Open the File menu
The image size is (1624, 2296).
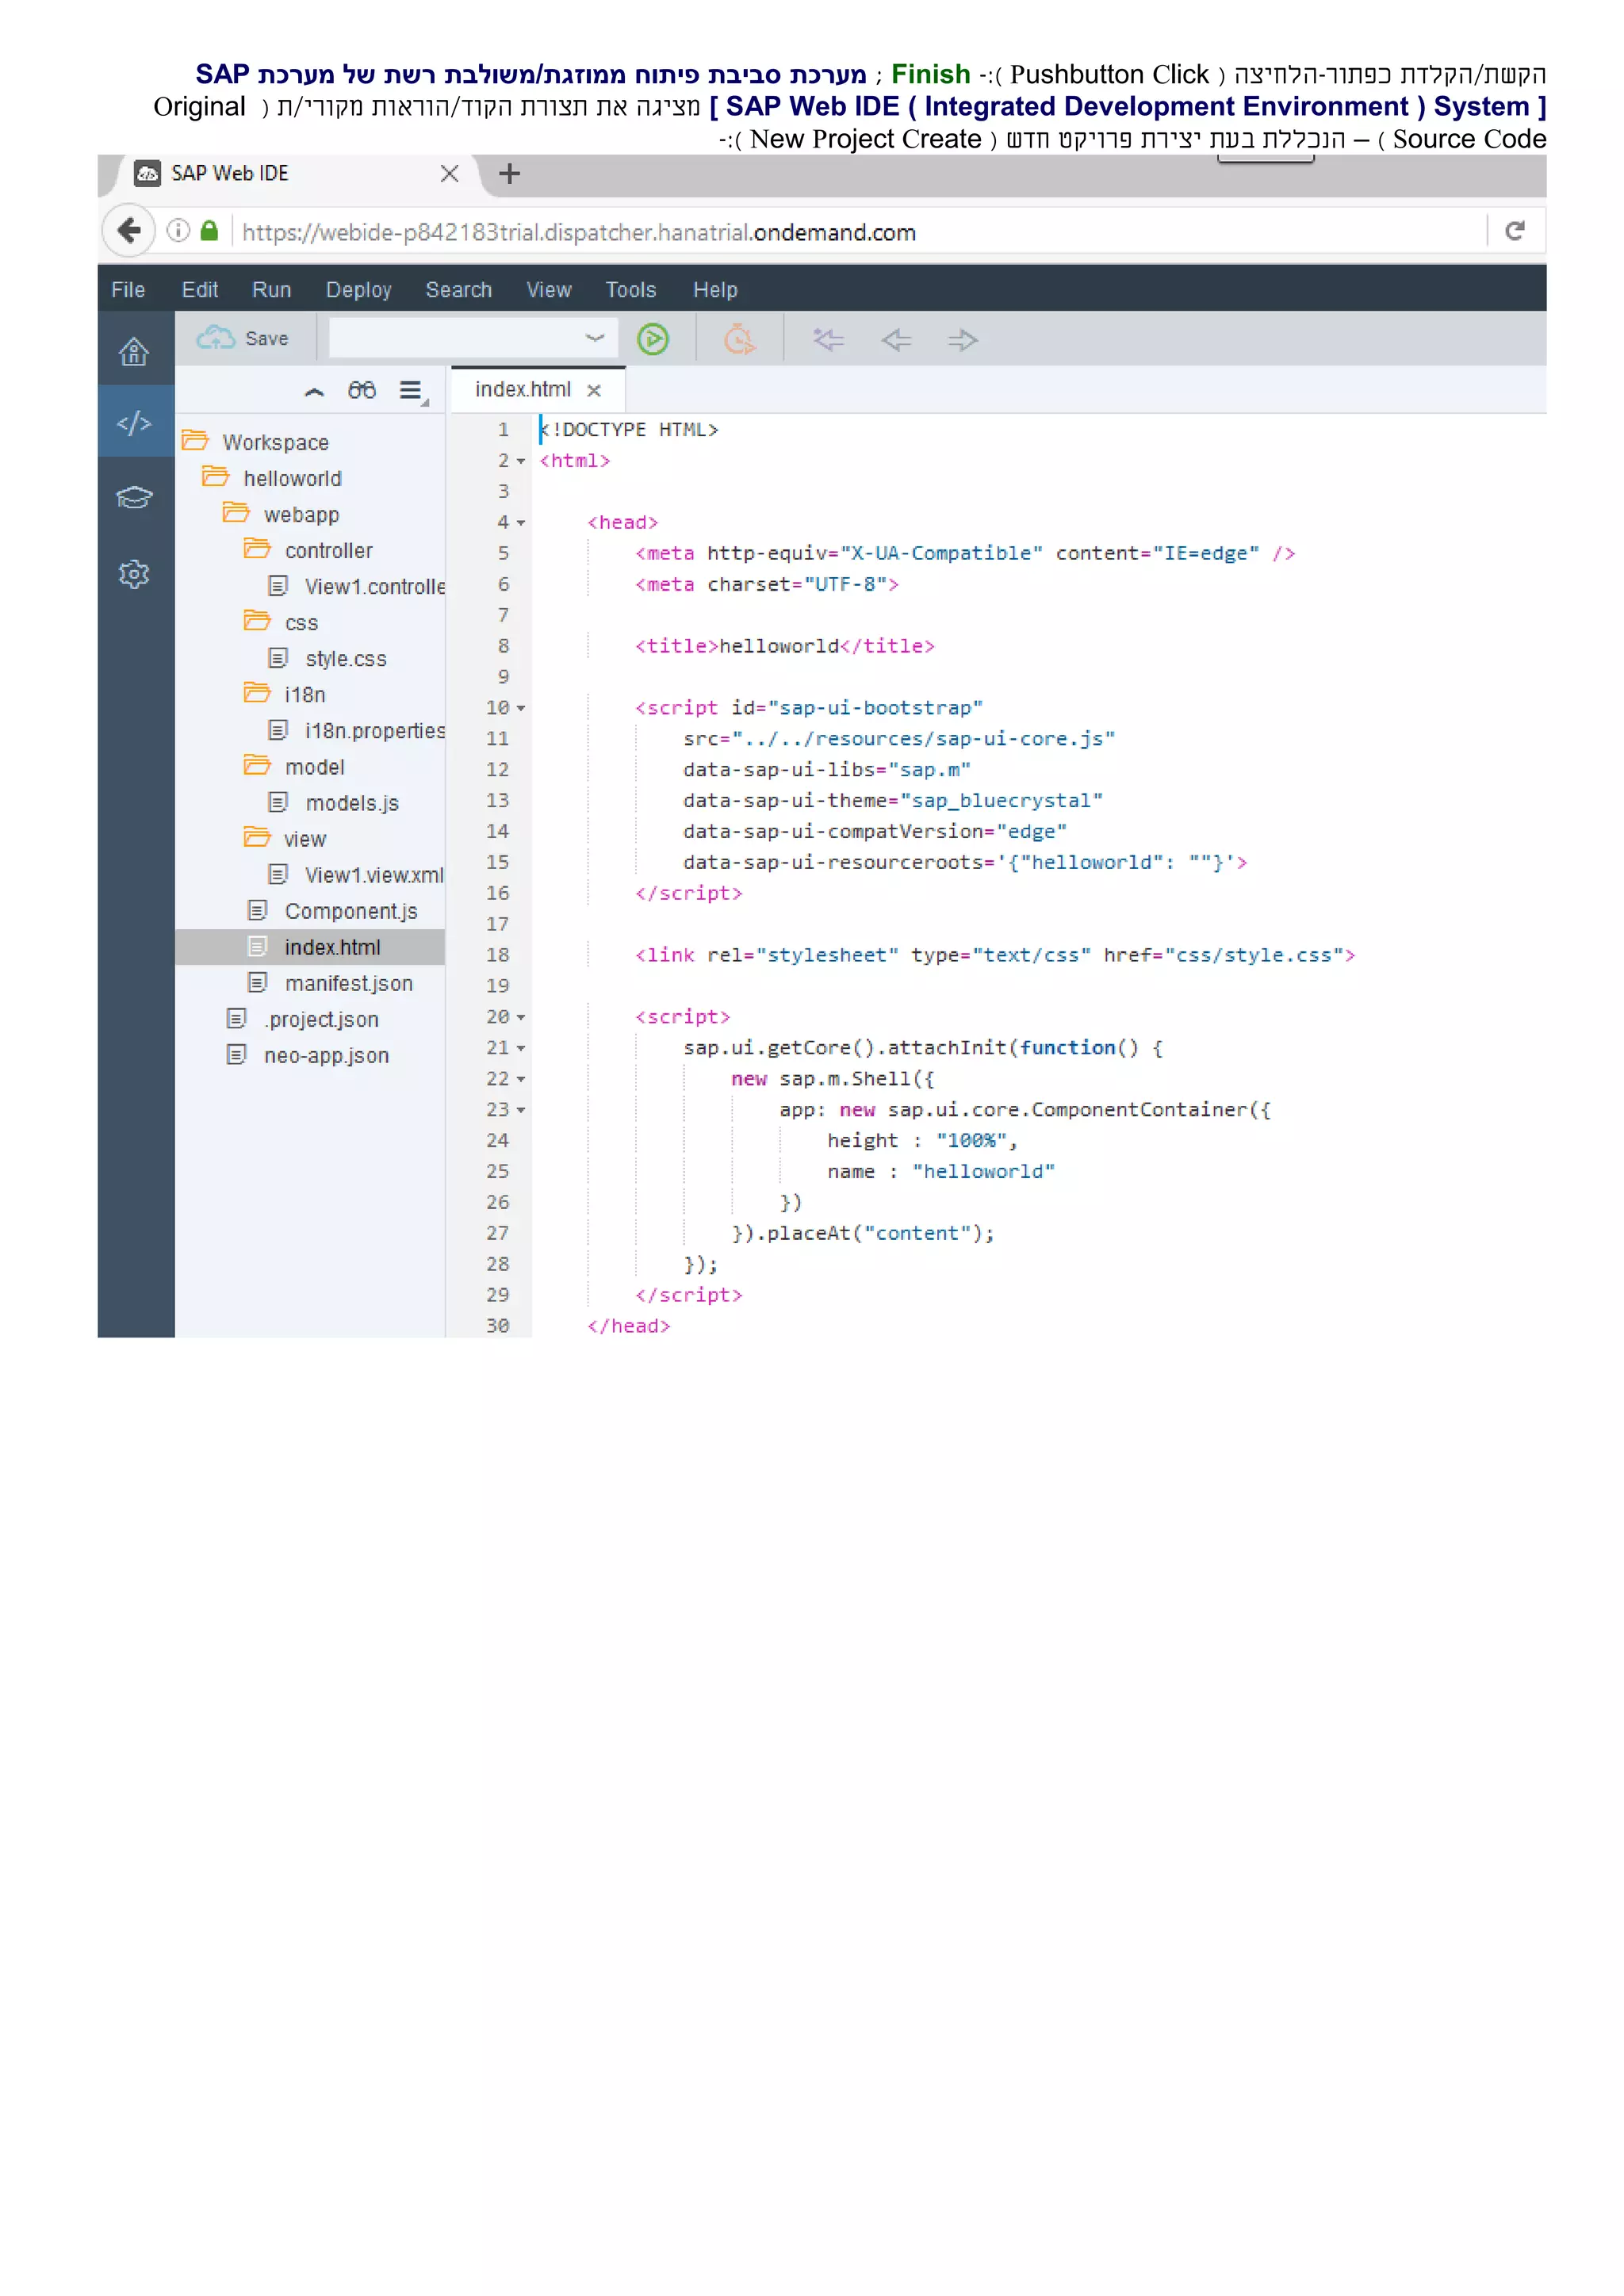(x=128, y=290)
